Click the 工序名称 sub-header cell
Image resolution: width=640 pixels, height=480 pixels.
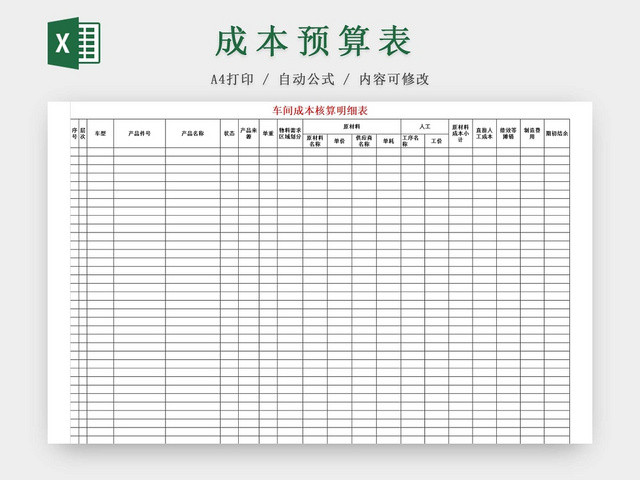pos(413,141)
